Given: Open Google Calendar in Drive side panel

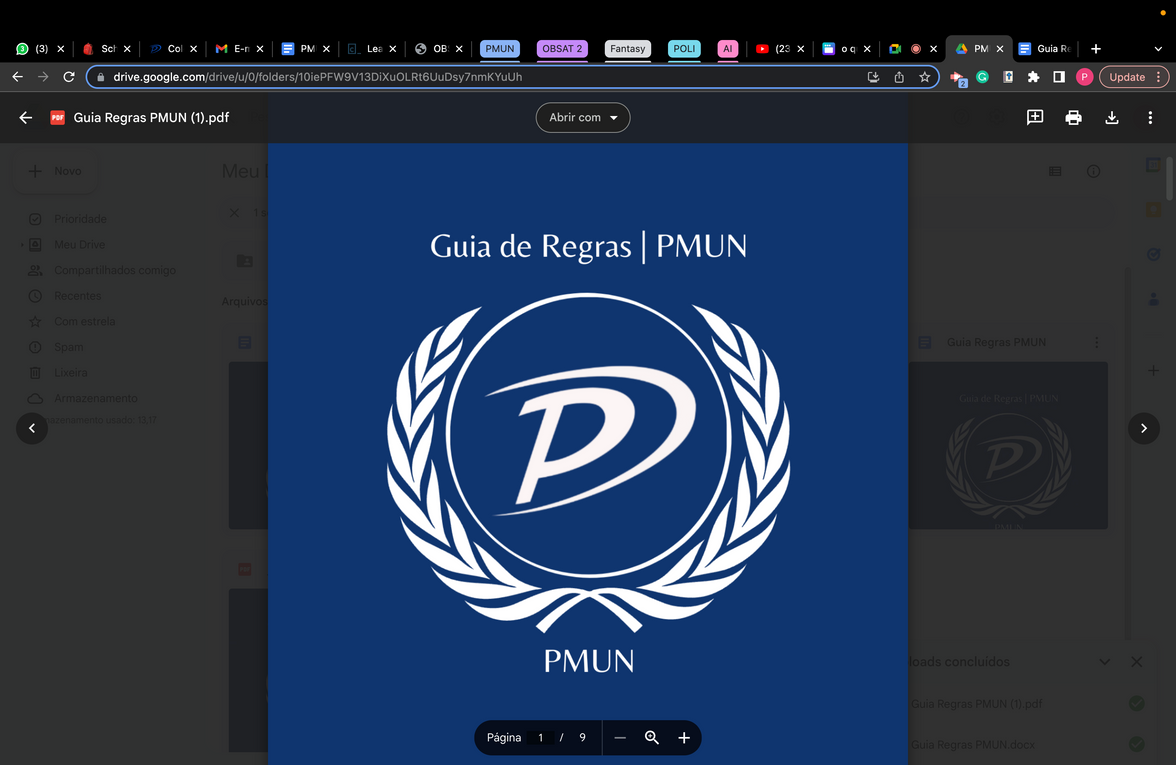Looking at the screenshot, I should click(x=1154, y=166).
